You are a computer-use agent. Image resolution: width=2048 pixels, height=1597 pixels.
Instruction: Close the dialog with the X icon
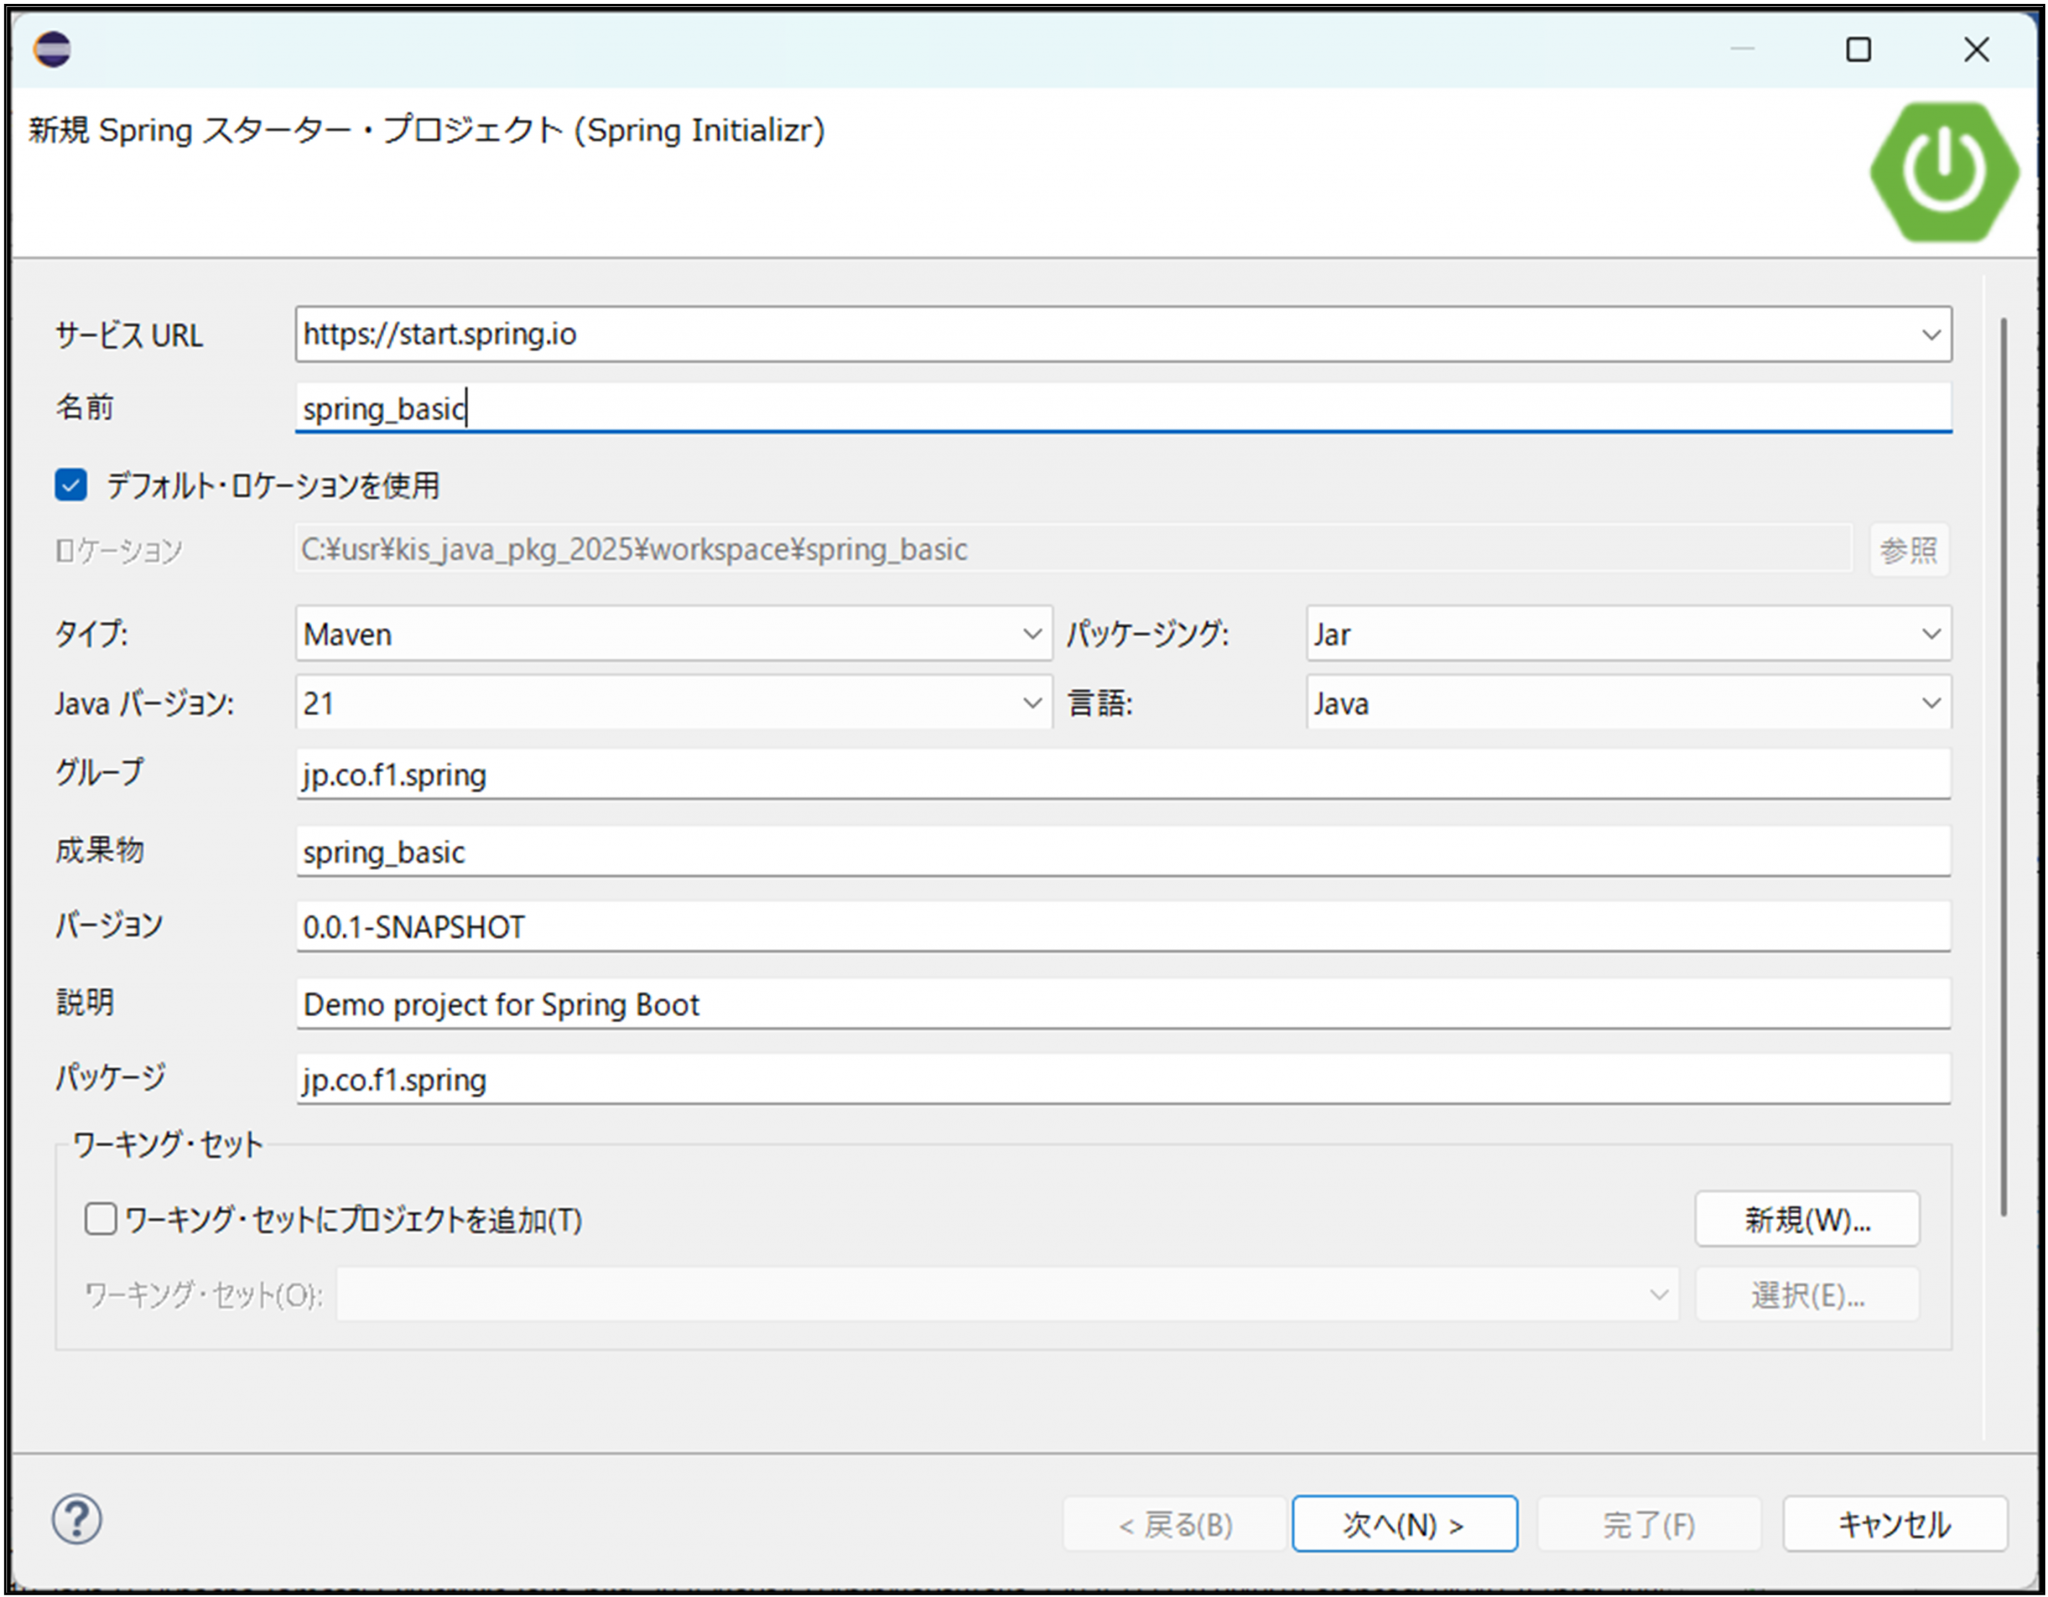1976,49
